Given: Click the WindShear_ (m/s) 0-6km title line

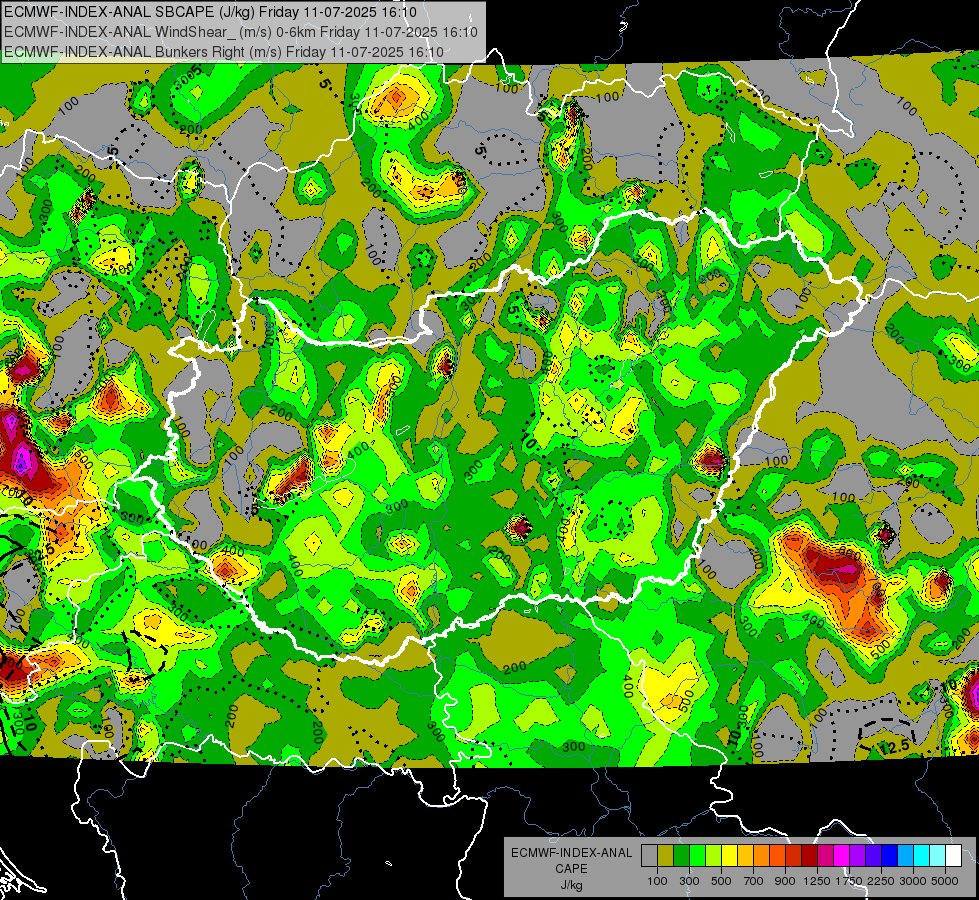Looking at the screenshot, I should tap(241, 32).
